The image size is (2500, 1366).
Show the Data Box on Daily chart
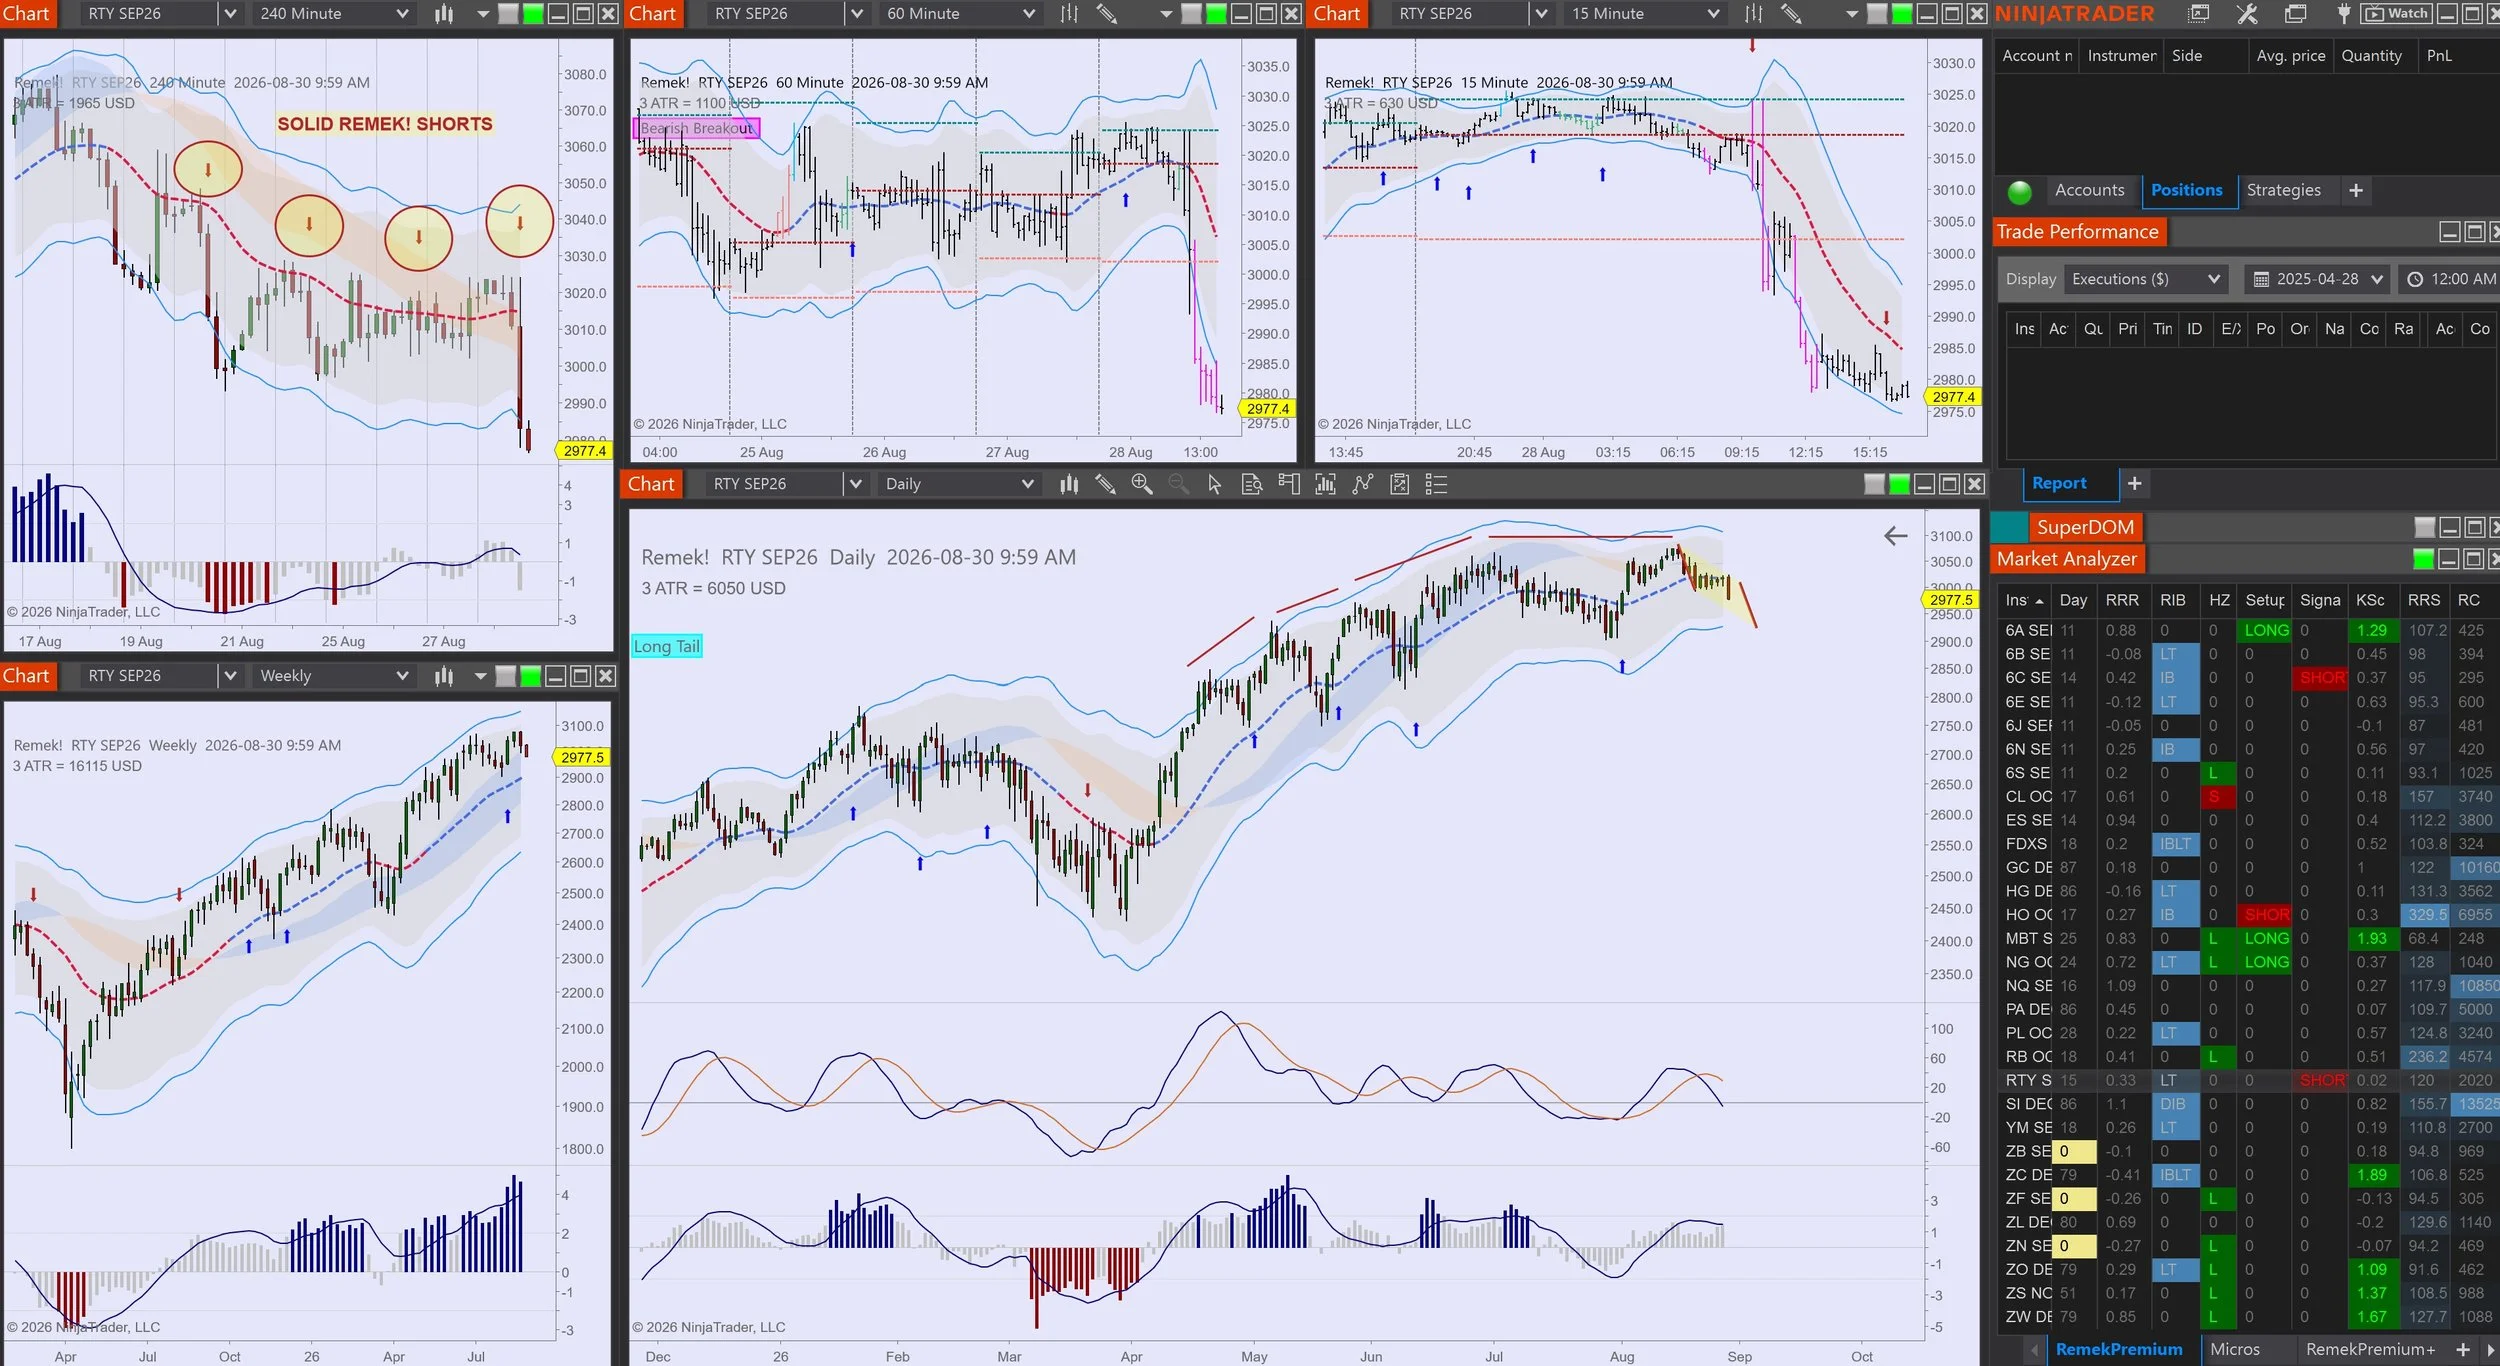pyautogui.click(x=1251, y=484)
